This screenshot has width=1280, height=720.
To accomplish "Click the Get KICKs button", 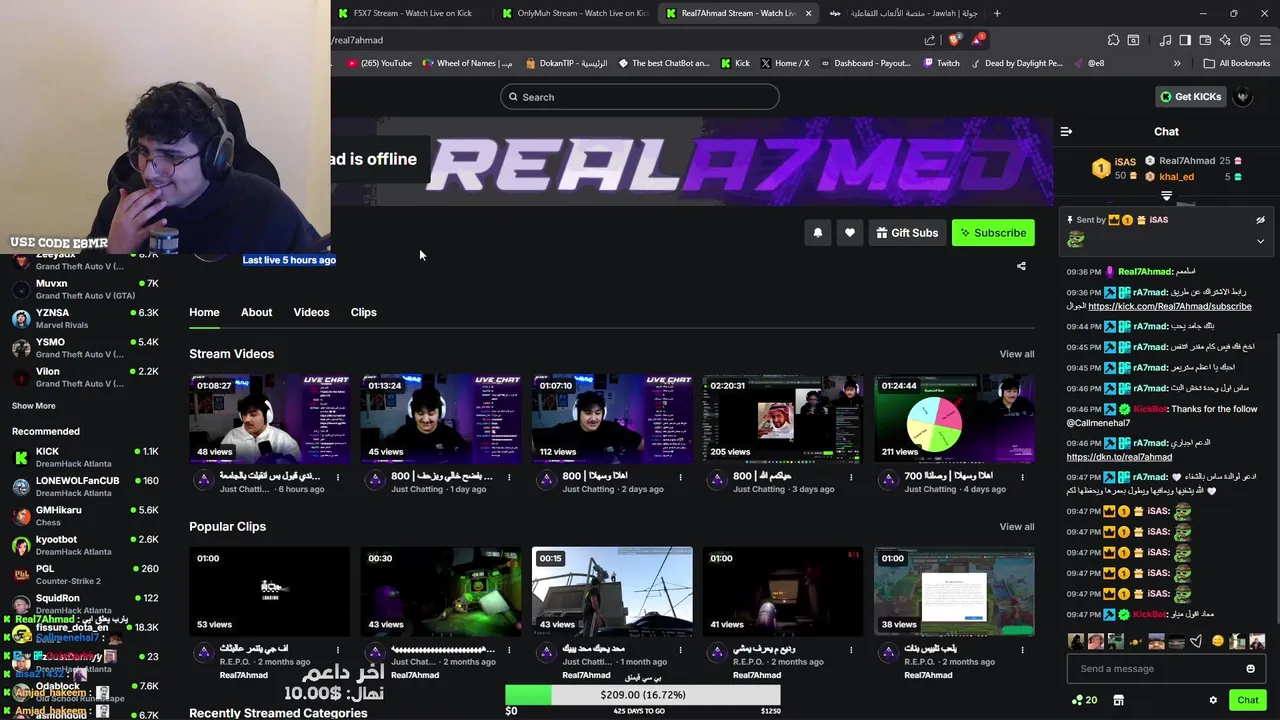I will tap(1190, 97).
